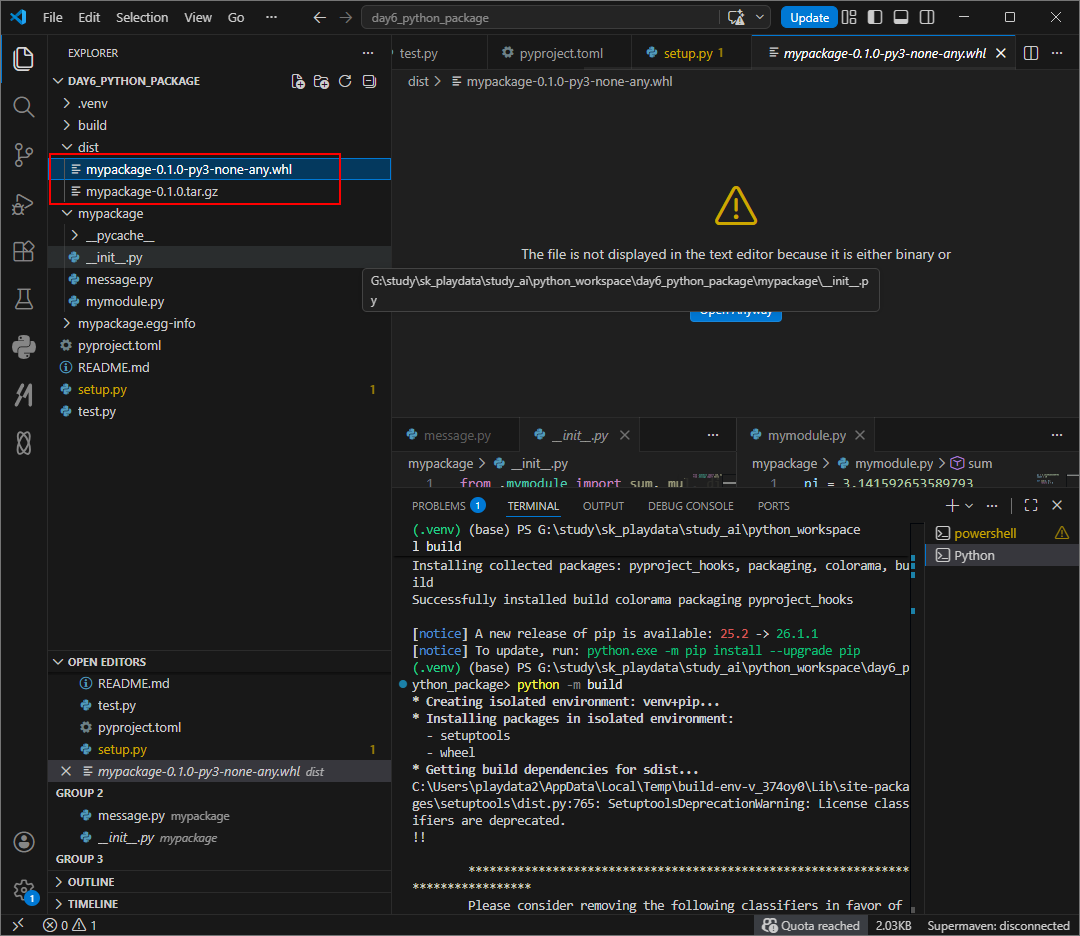The image size is (1080, 936).
Task: Open the Search view in activity bar
Action: [23, 106]
